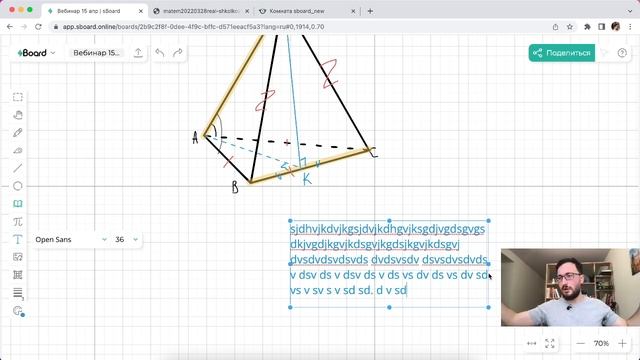Click the bottom-right text box handle
Image resolution: width=640 pixels, height=360 pixels.
point(489,307)
